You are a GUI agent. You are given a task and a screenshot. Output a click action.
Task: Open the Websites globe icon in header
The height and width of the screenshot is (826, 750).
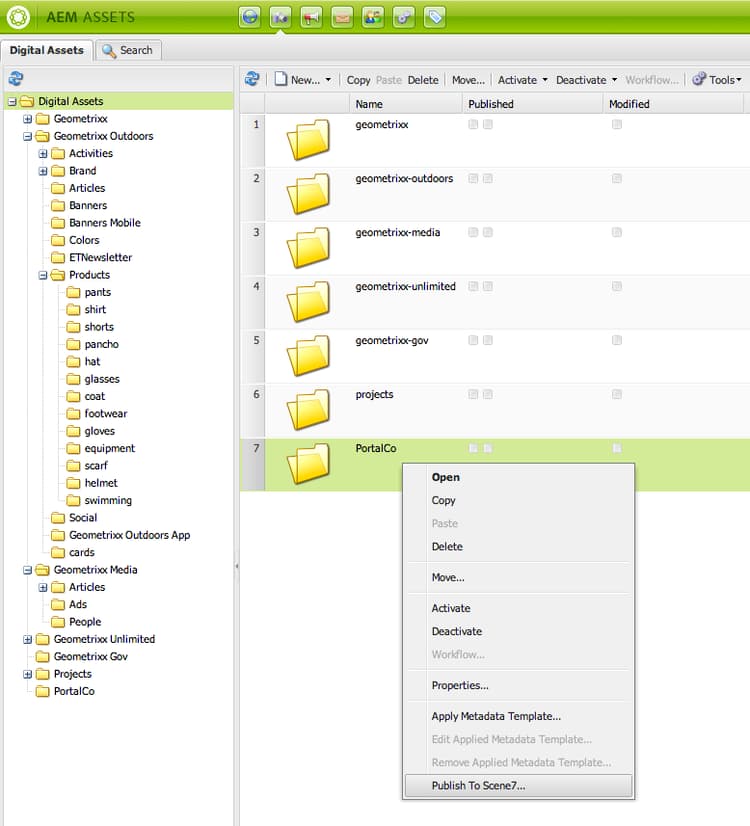[250, 17]
